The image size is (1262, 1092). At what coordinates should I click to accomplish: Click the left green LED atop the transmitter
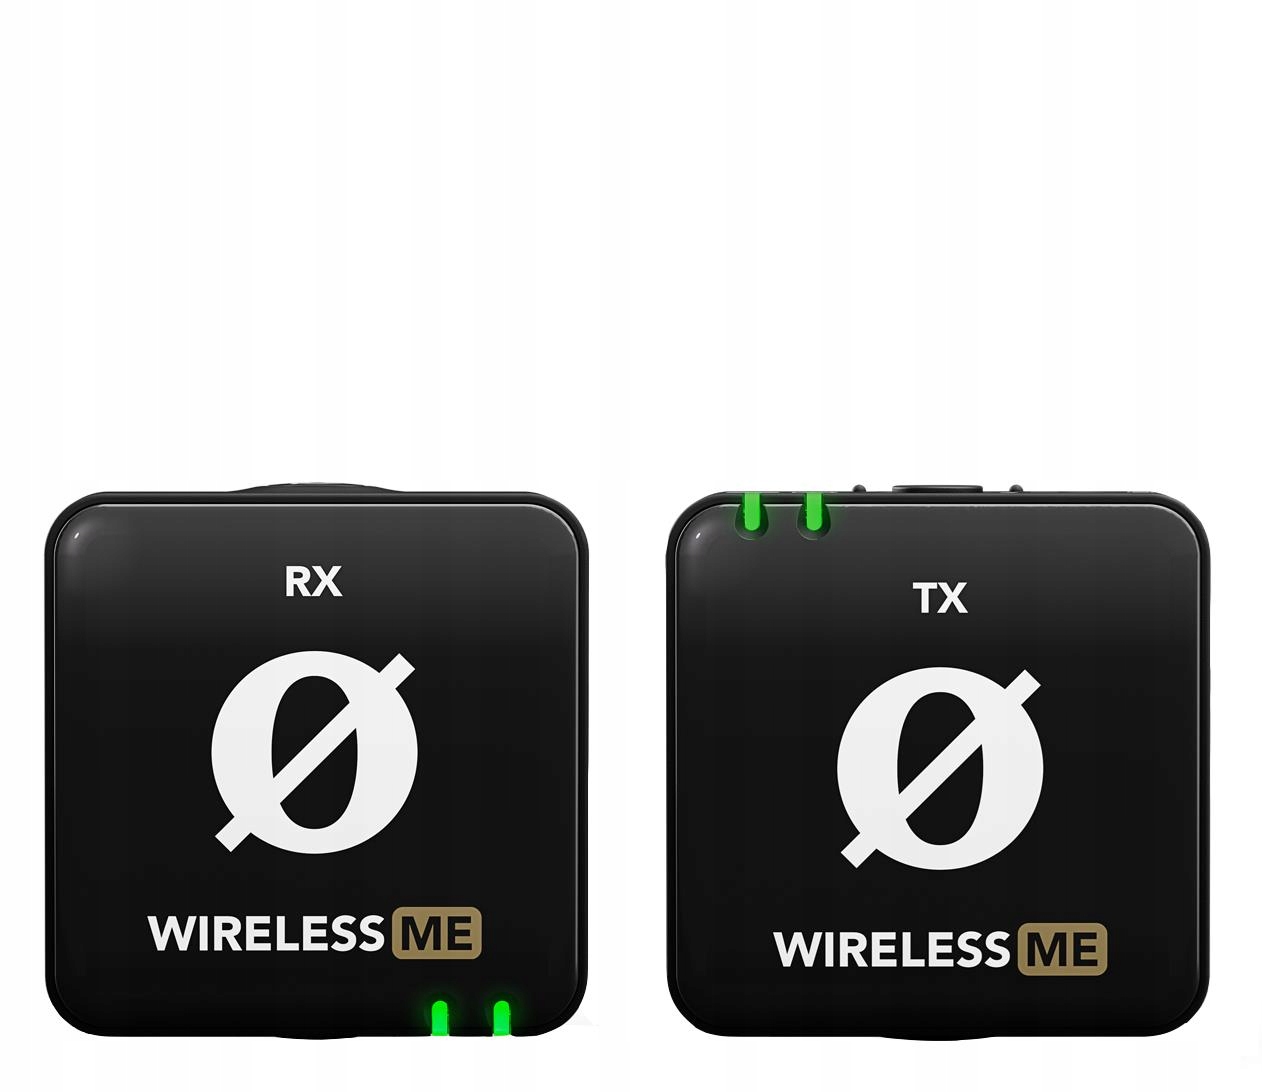750,511
